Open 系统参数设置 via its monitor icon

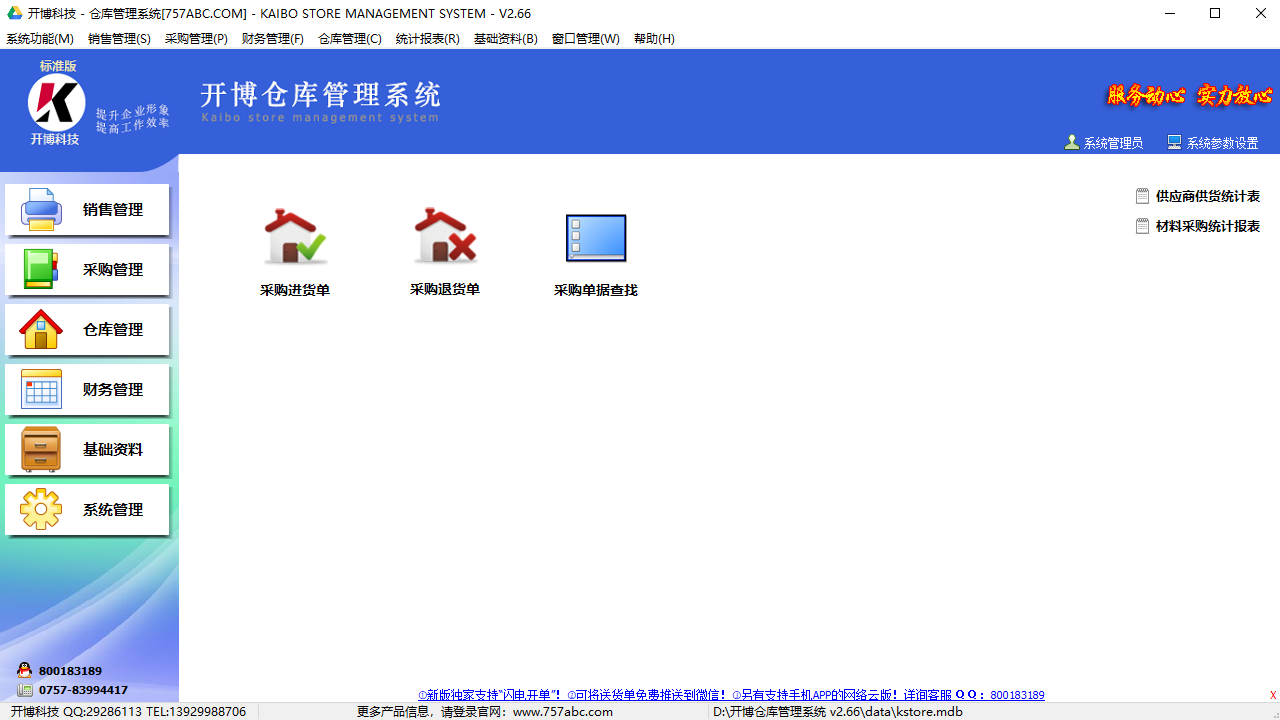(1173, 141)
